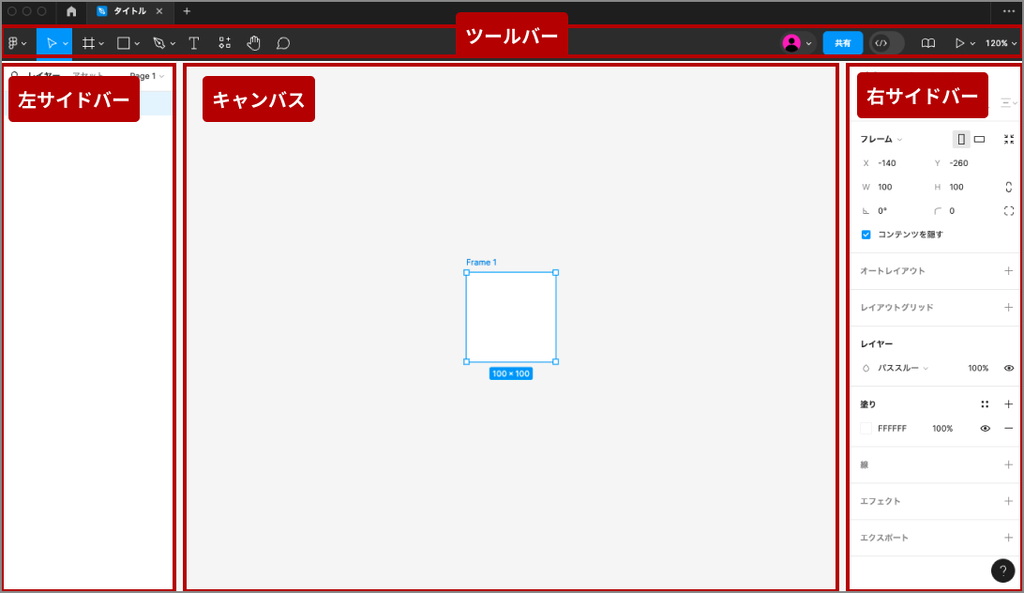The height and width of the screenshot is (593, 1024).
Task: Open a new tab with plus
Action: point(187,11)
